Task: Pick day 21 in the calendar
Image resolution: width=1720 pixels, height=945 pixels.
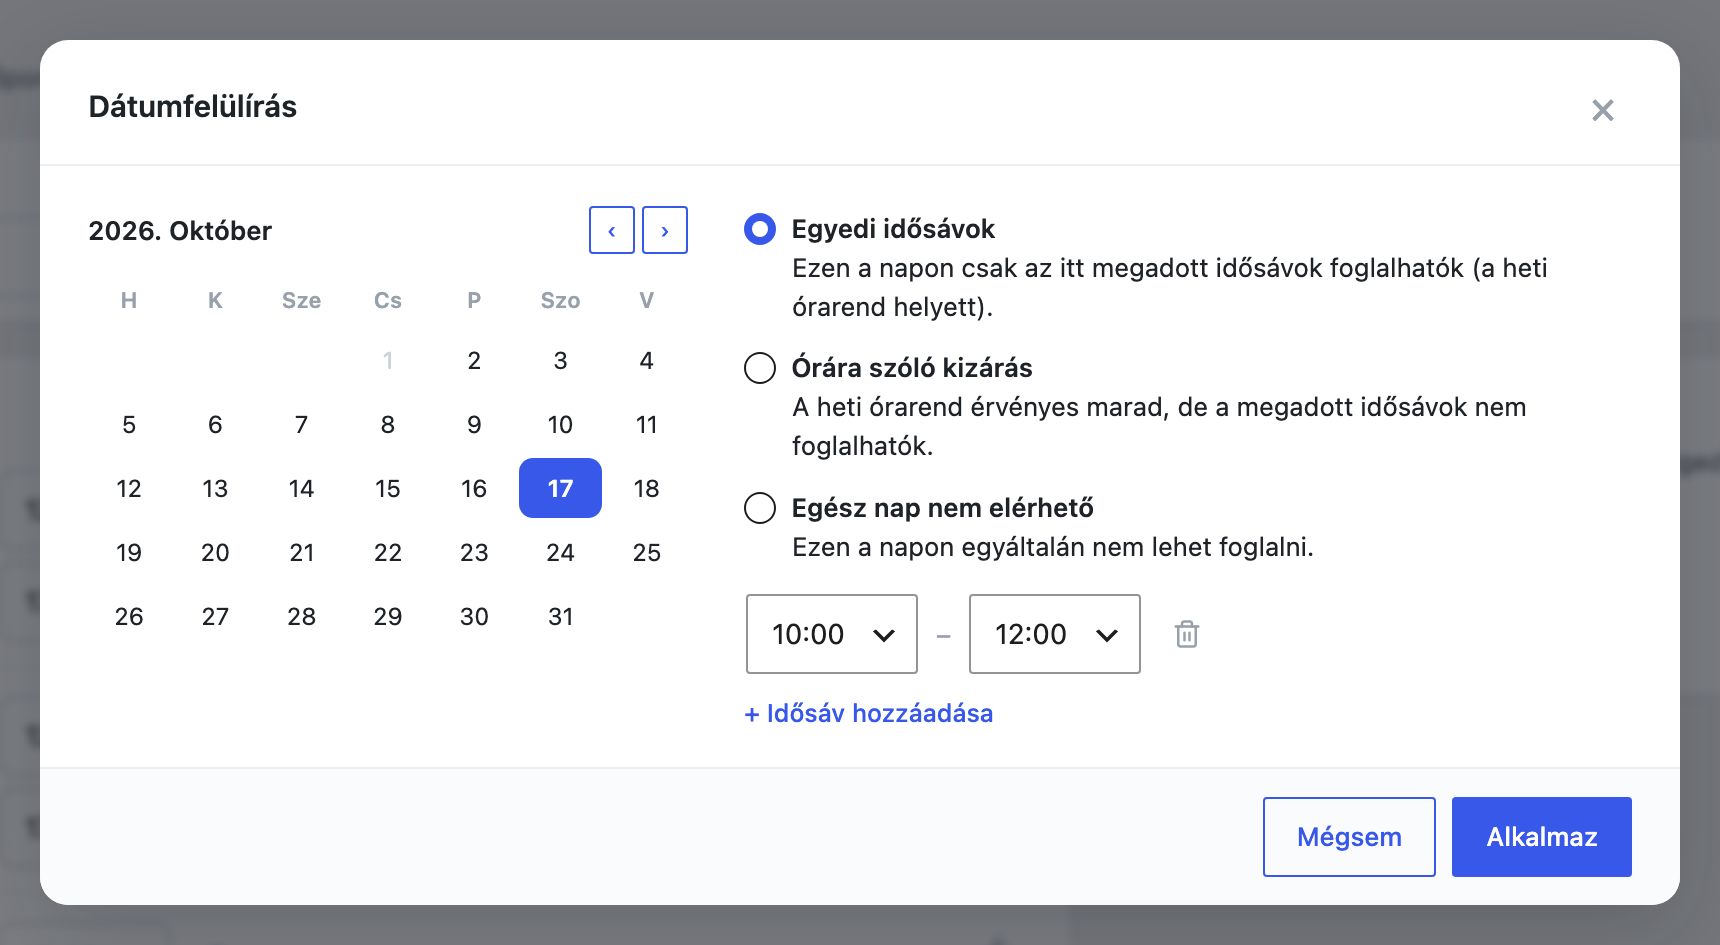Action: coord(301,552)
